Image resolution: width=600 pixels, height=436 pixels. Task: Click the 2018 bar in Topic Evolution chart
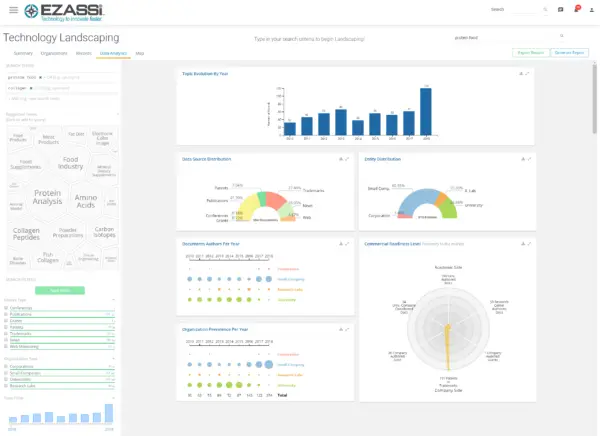tap(426, 111)
